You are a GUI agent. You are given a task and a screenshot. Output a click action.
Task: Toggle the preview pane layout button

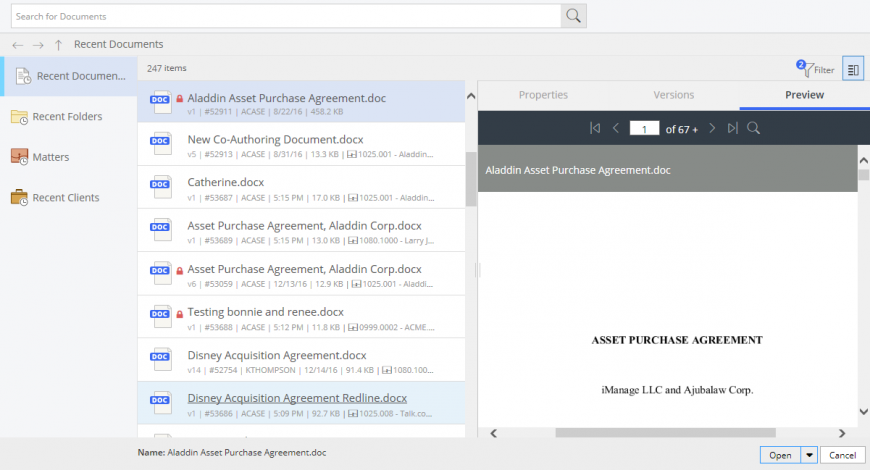853,69
